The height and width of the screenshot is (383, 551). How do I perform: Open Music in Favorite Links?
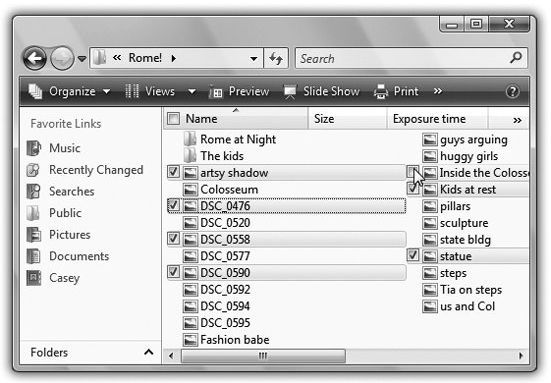pyautogui.click(x=65, y=148)
